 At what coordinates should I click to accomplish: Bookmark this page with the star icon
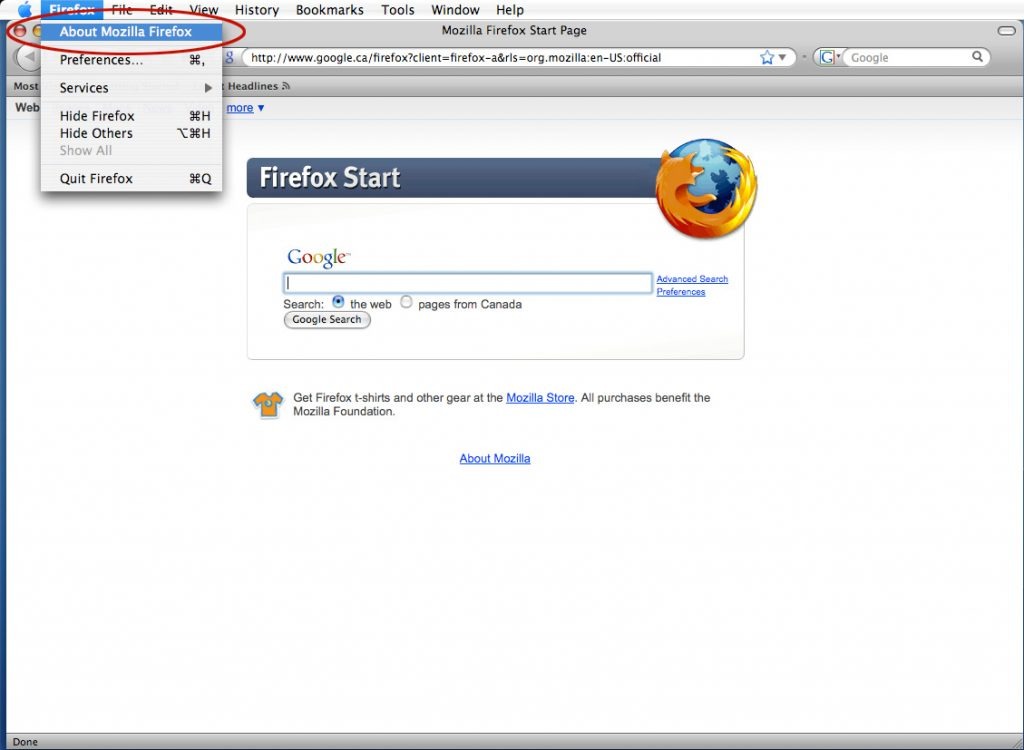click(767, 57)
